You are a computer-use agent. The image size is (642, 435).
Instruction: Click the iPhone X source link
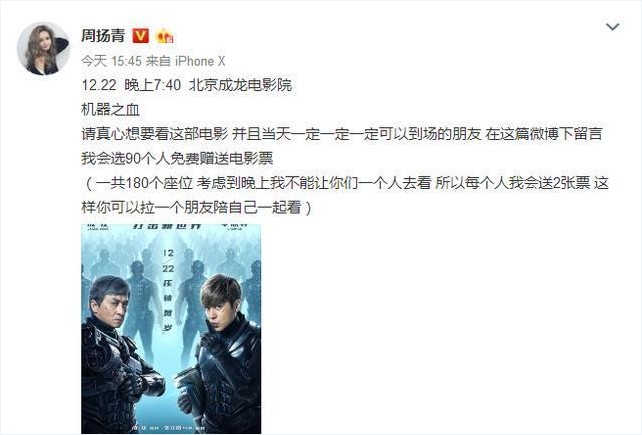coord(200,61)
